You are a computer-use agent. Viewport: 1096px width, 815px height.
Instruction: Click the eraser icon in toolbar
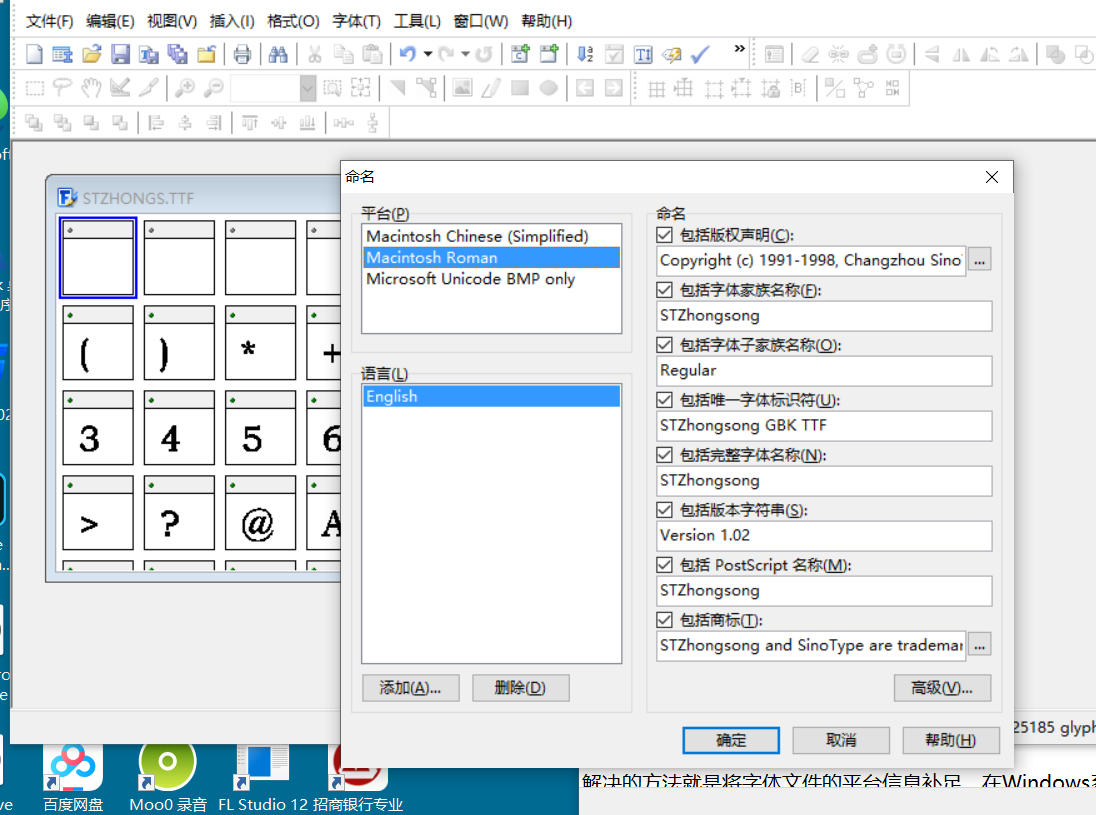[x=810, y=55]
